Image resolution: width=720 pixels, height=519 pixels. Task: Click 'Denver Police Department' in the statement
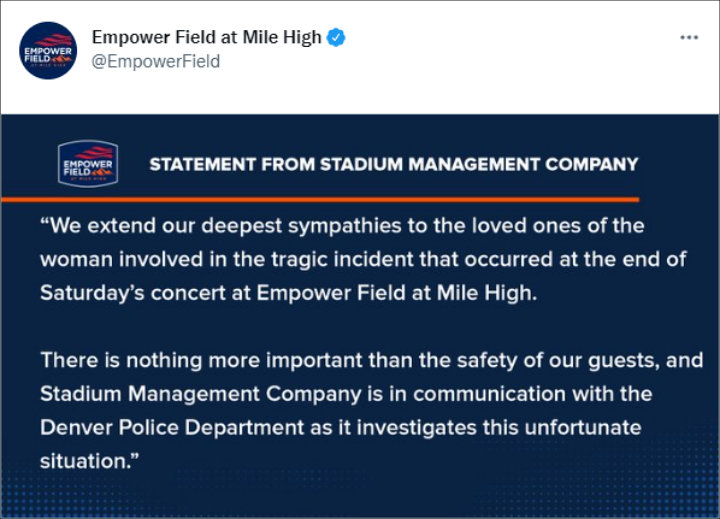[172, 428]
